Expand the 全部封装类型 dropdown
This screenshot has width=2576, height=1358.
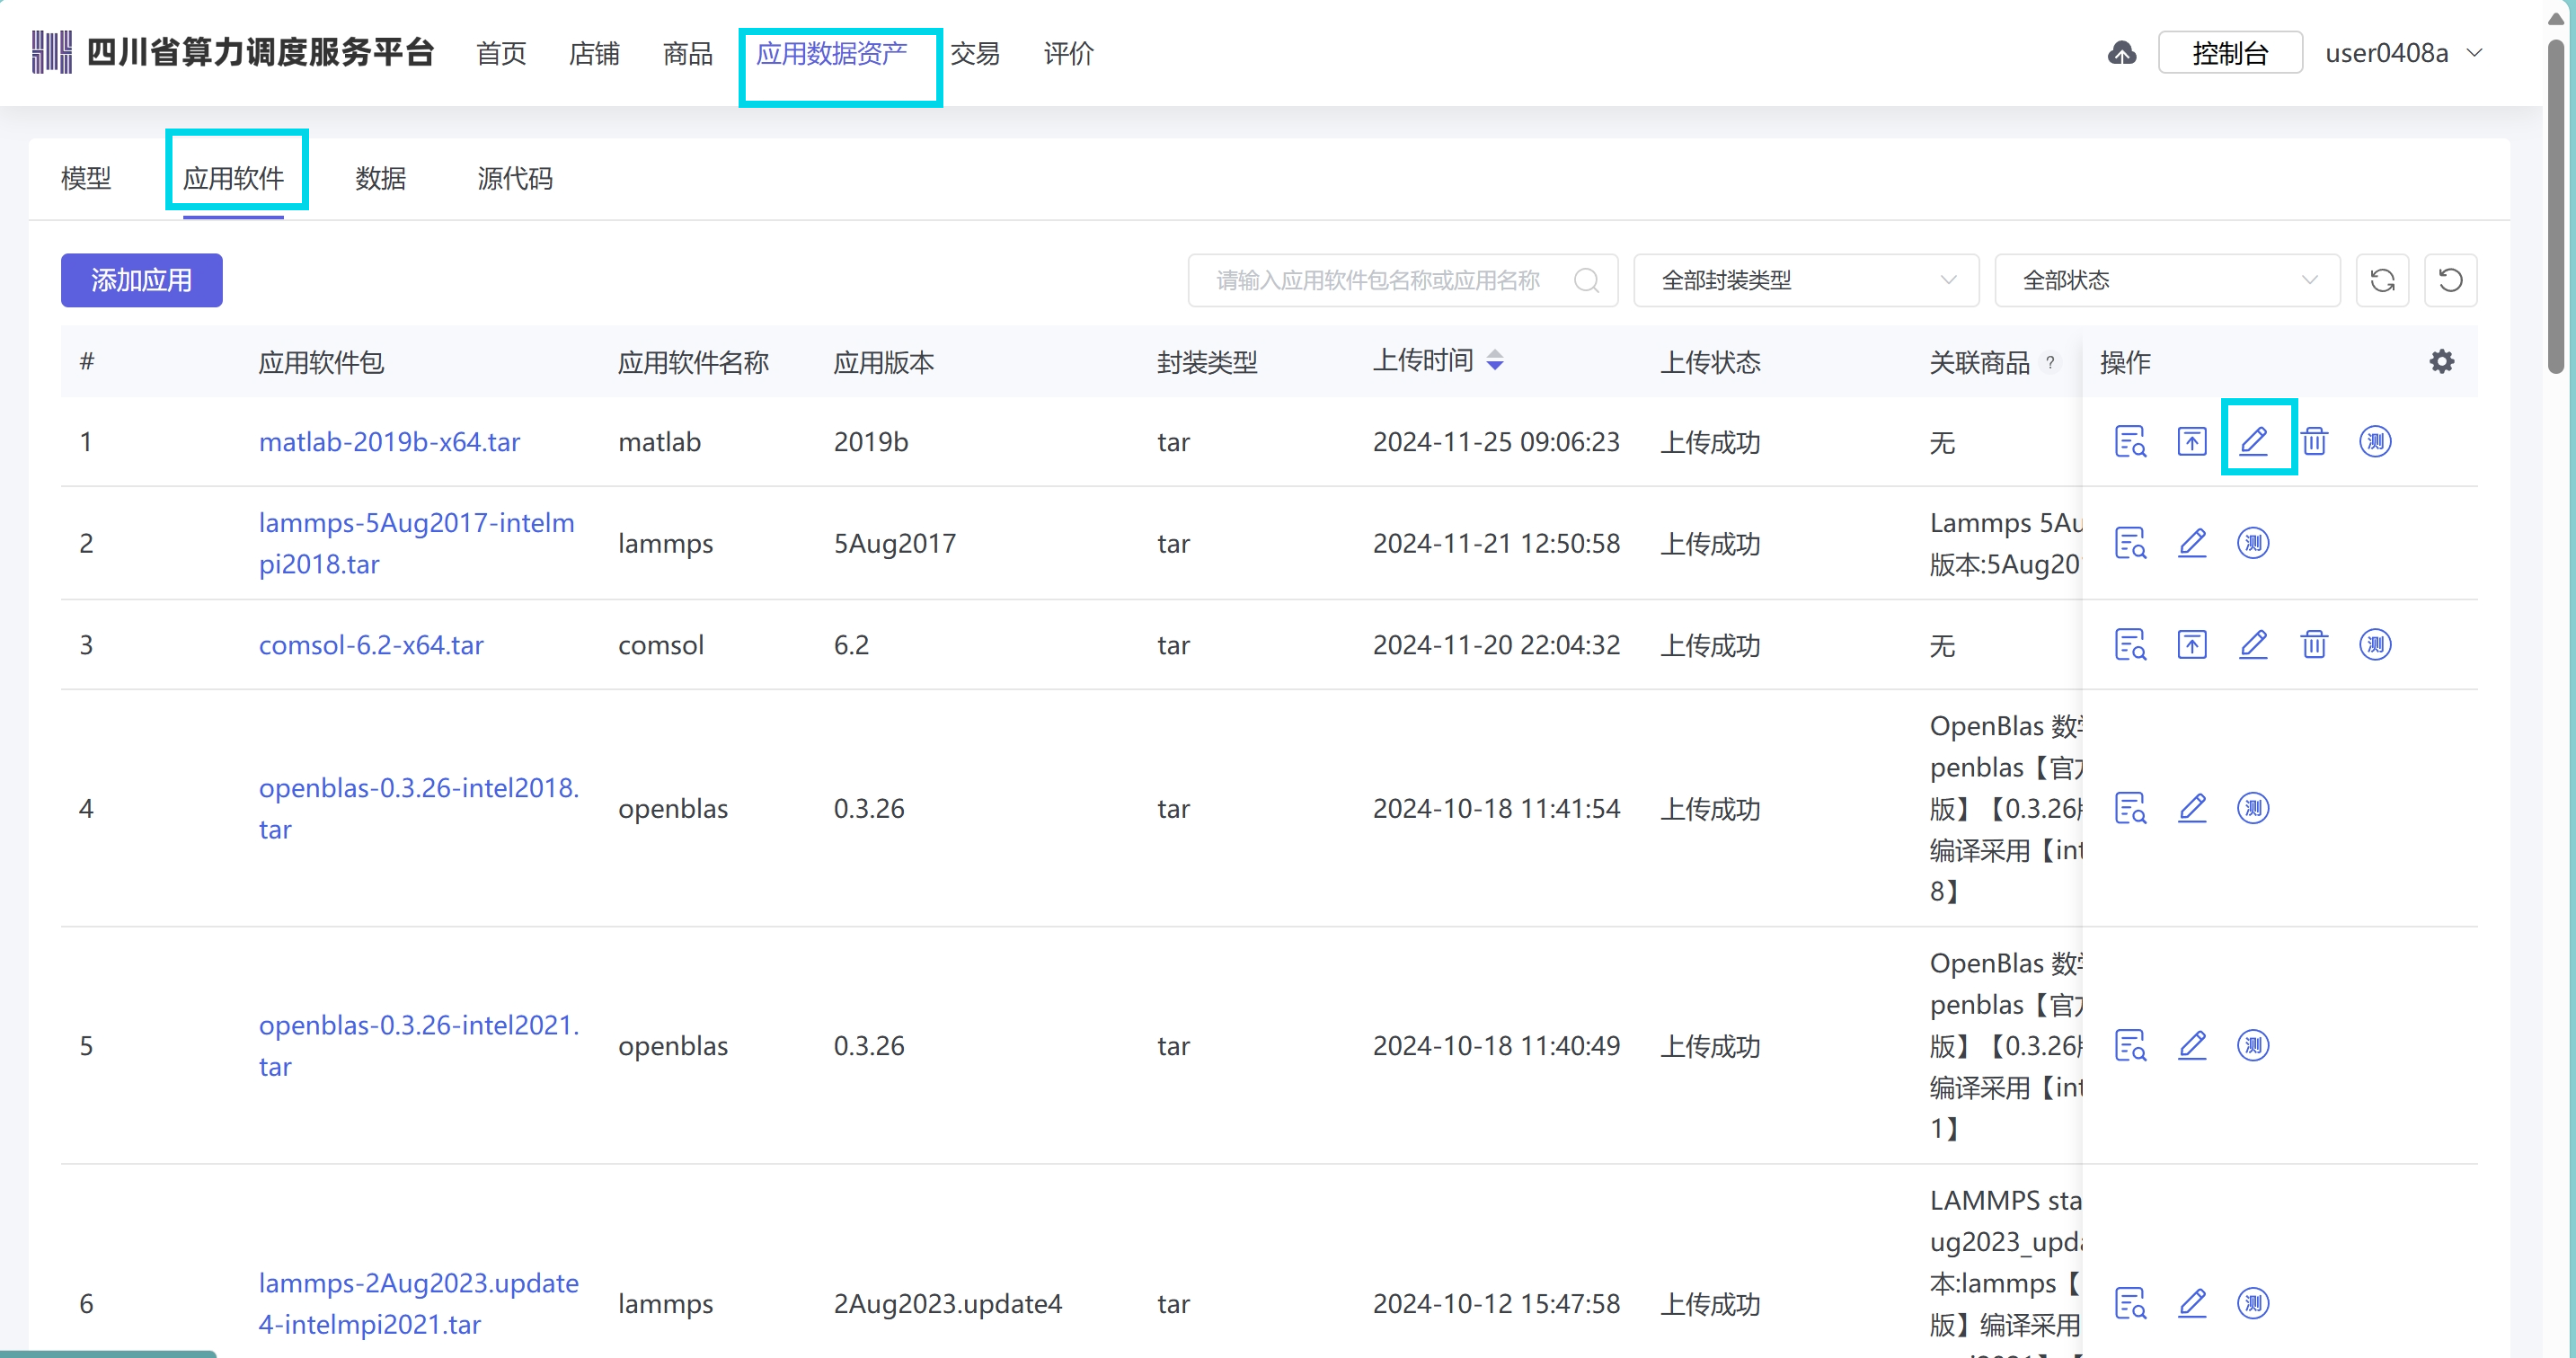[x=1806, y=280]
